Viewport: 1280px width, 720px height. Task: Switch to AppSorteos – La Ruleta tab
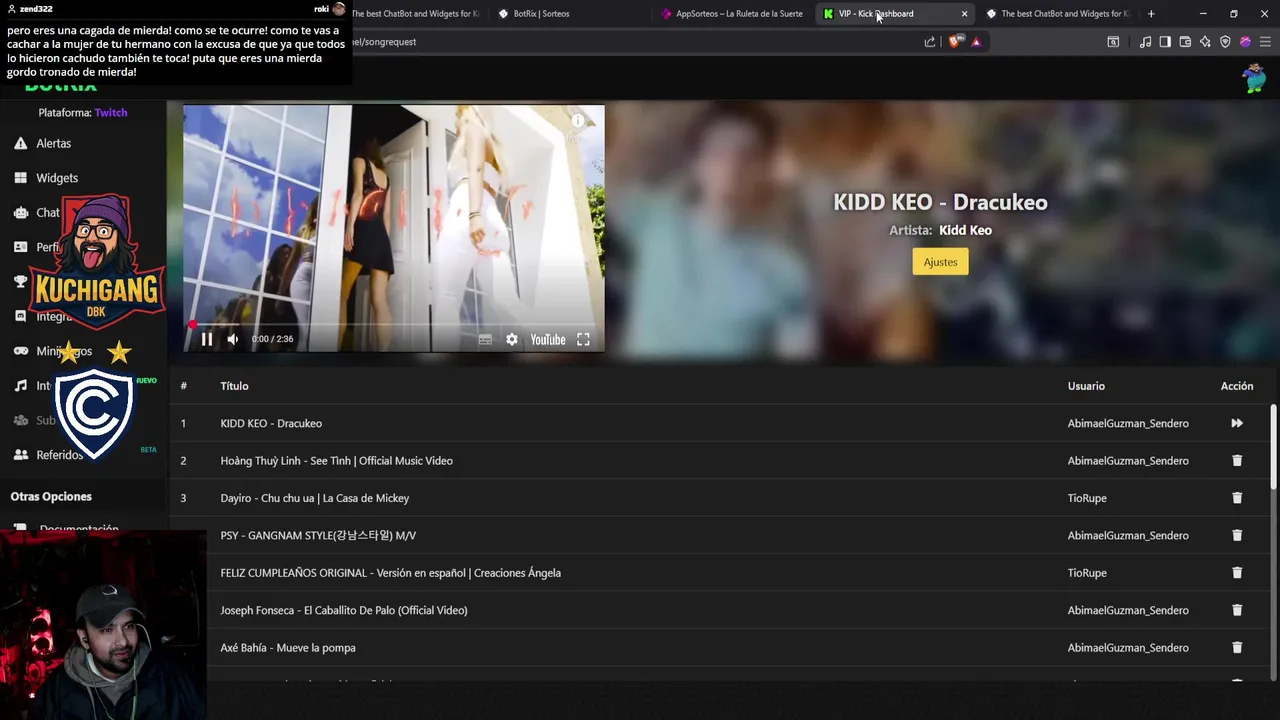(x=733, y=14)
